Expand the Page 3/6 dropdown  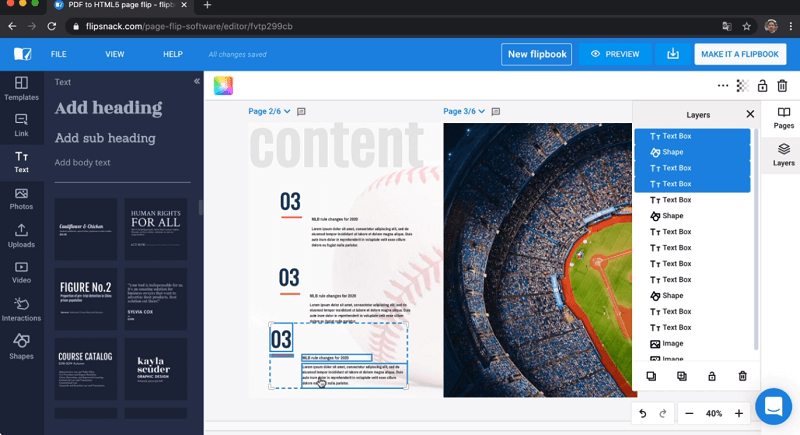[x=464, y=112]
